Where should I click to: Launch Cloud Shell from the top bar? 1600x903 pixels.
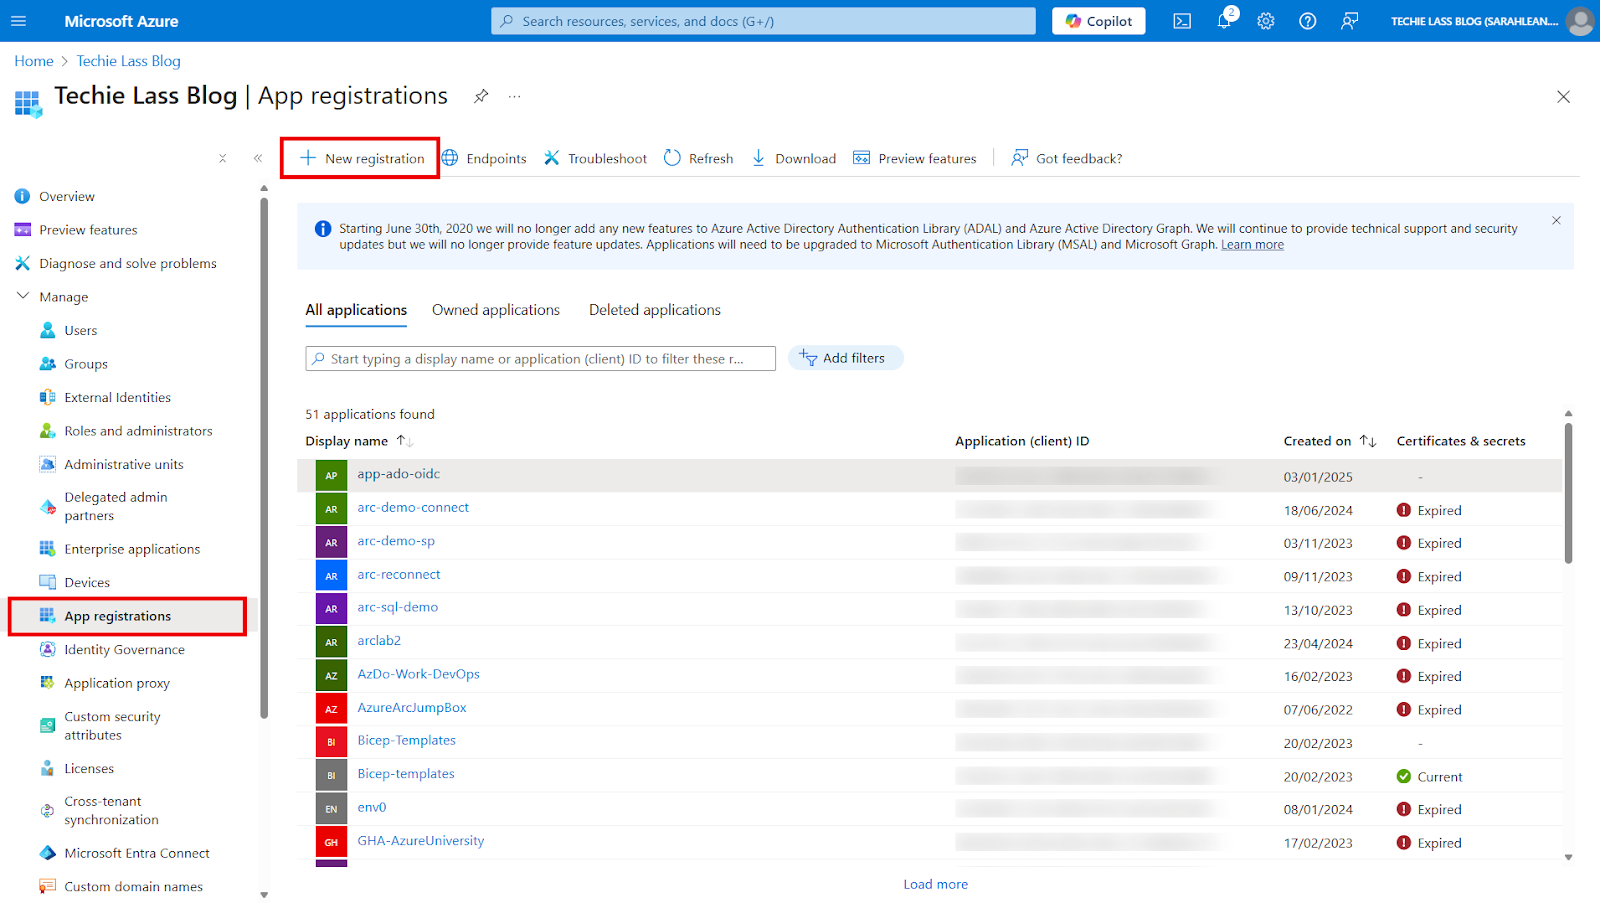[x=1182, y=21]
